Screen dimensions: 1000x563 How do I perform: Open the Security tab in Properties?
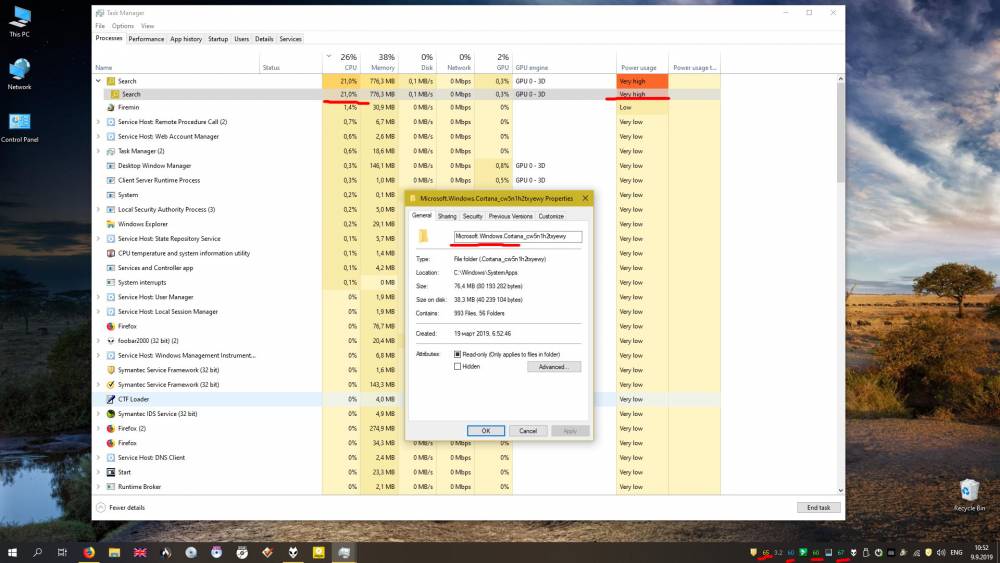473,217
